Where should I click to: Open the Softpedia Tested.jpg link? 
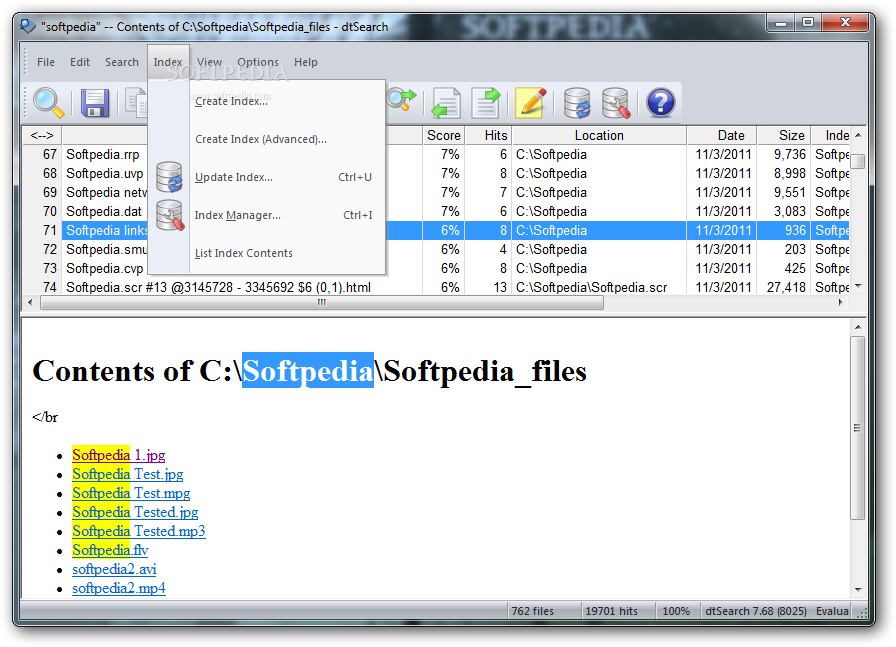(135, 512)
